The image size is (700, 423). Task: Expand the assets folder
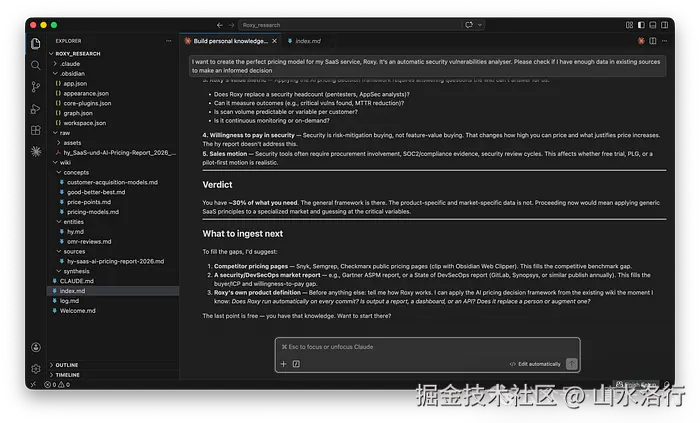[x=113, y=143]
